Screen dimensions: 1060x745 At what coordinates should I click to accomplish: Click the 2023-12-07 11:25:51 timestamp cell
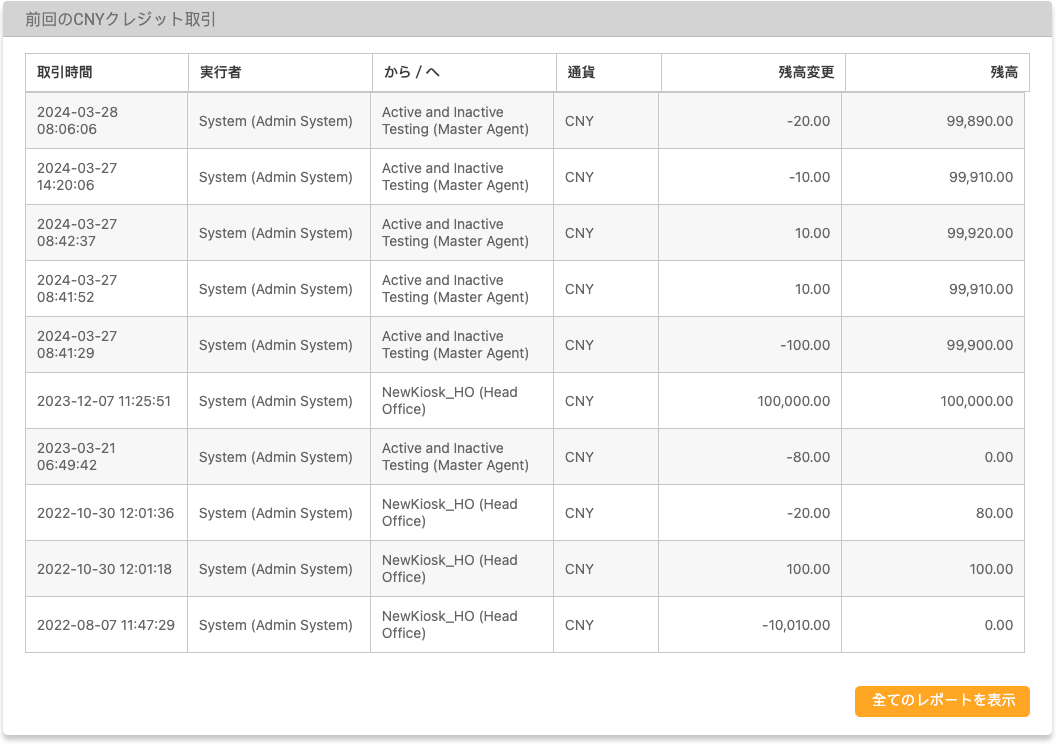104,401
